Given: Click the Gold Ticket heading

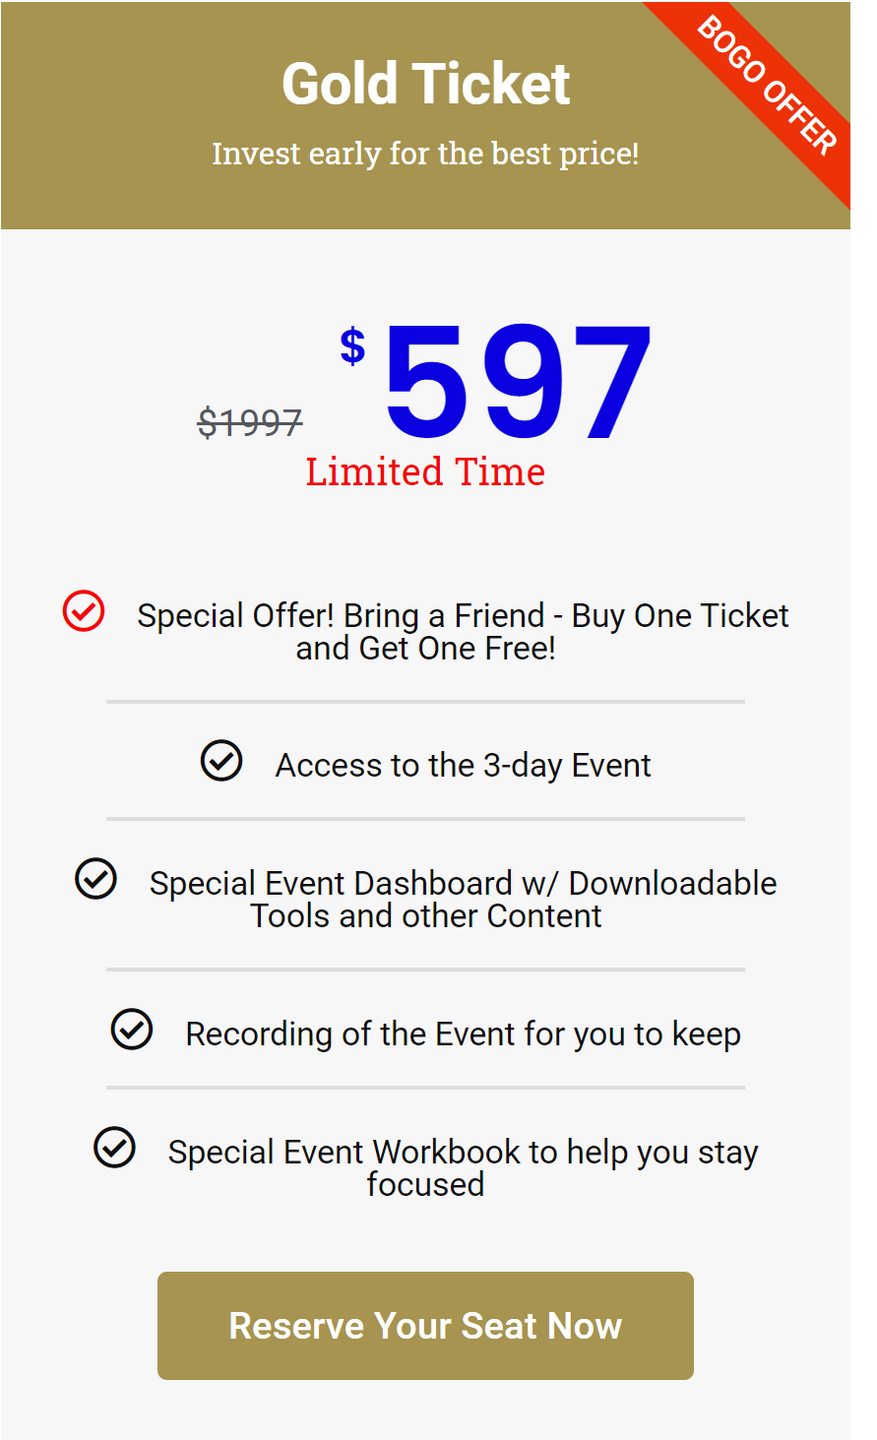Looking at the screenshot, I should coord(425,84).
